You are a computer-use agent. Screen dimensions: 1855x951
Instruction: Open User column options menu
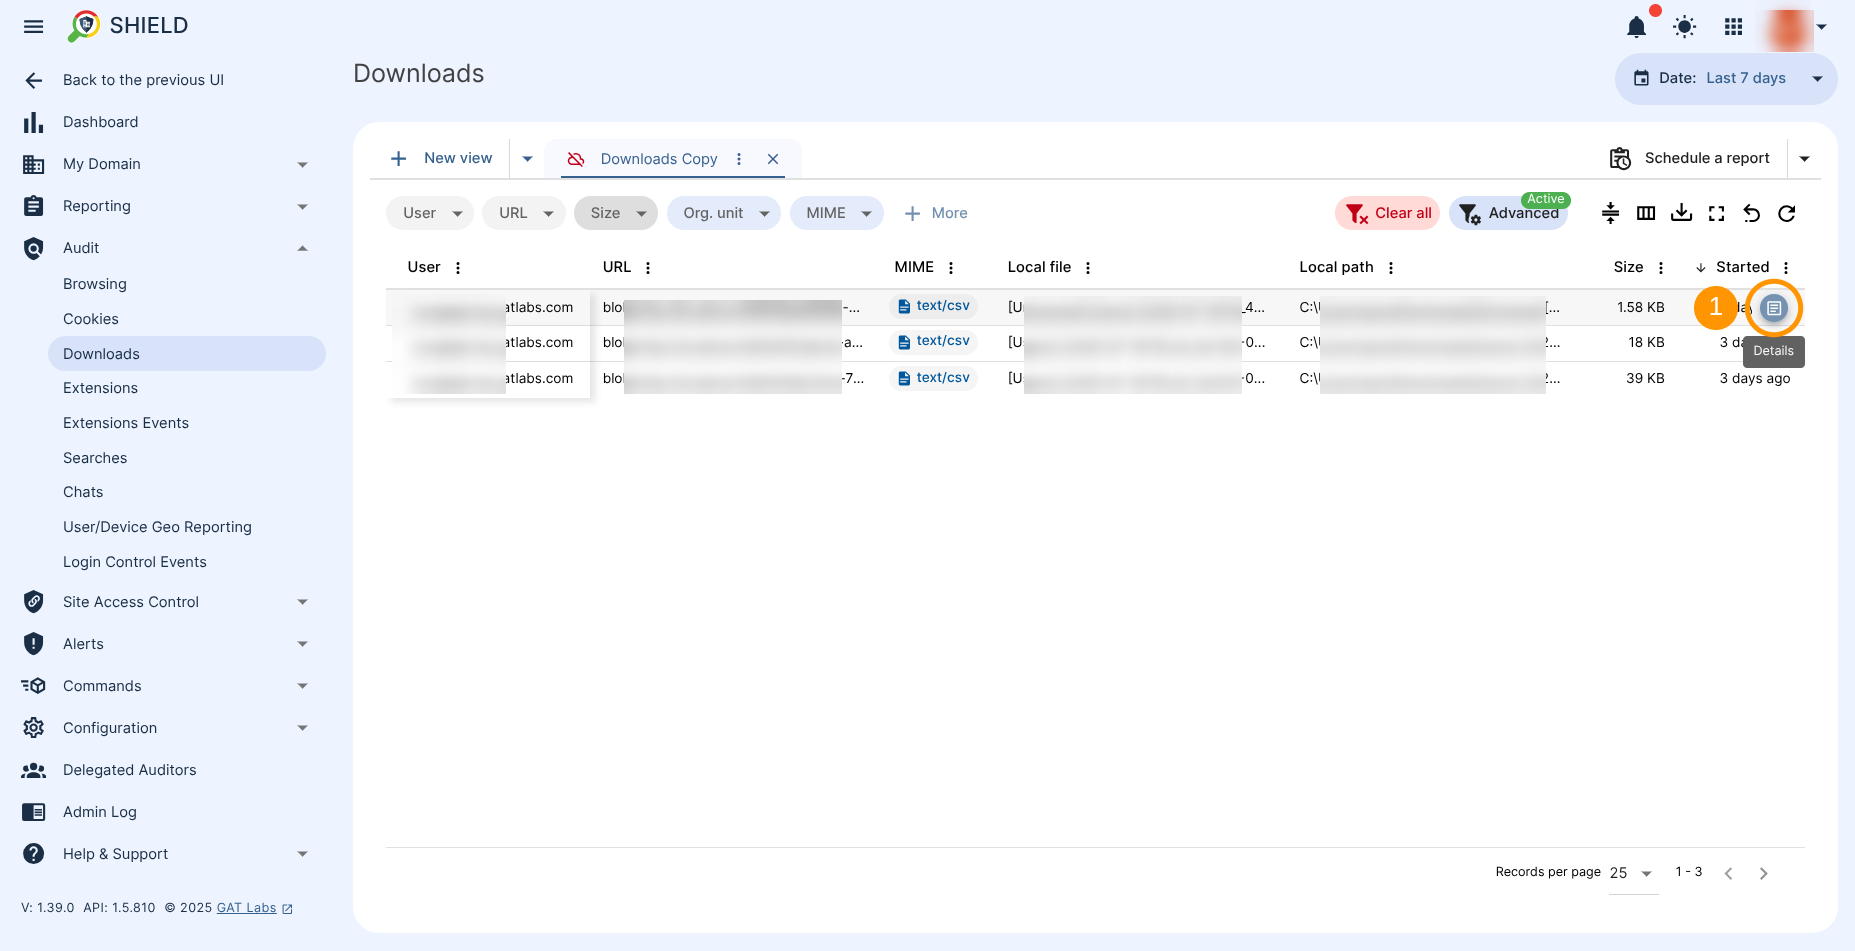click(x=458, y=268)
